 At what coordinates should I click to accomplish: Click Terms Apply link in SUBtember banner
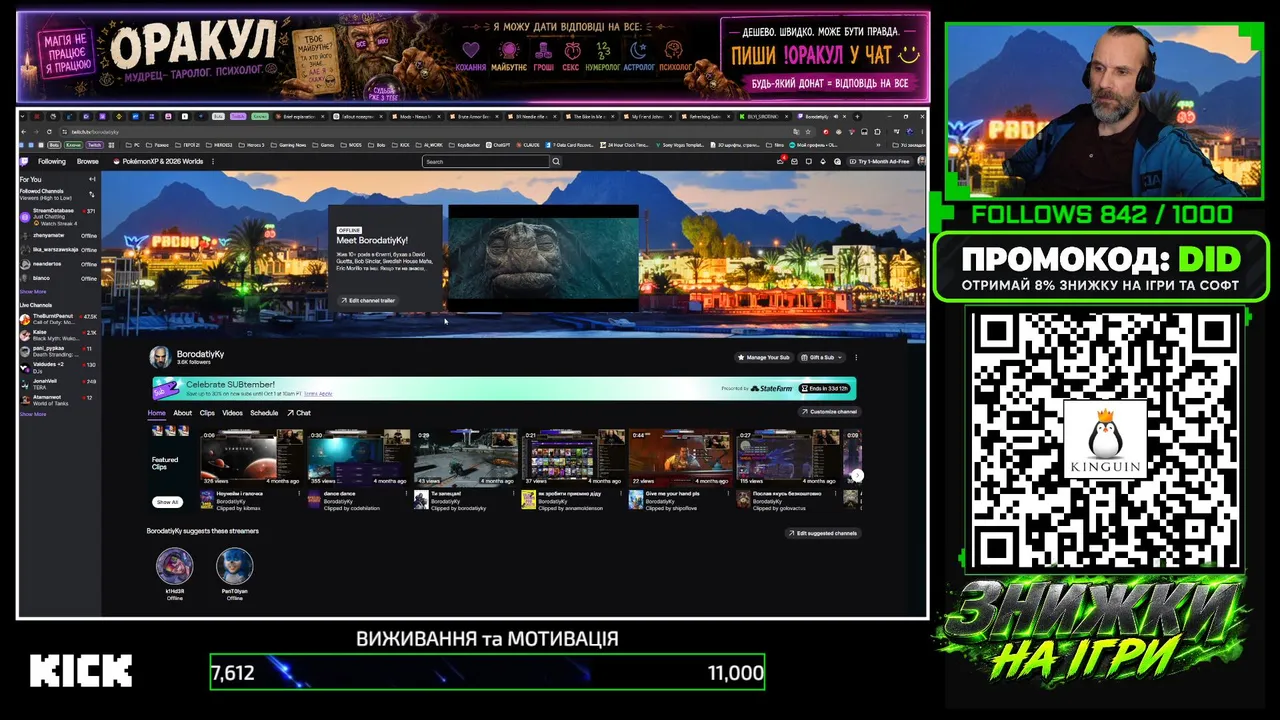pyautogui.click(x=318, y=393)
